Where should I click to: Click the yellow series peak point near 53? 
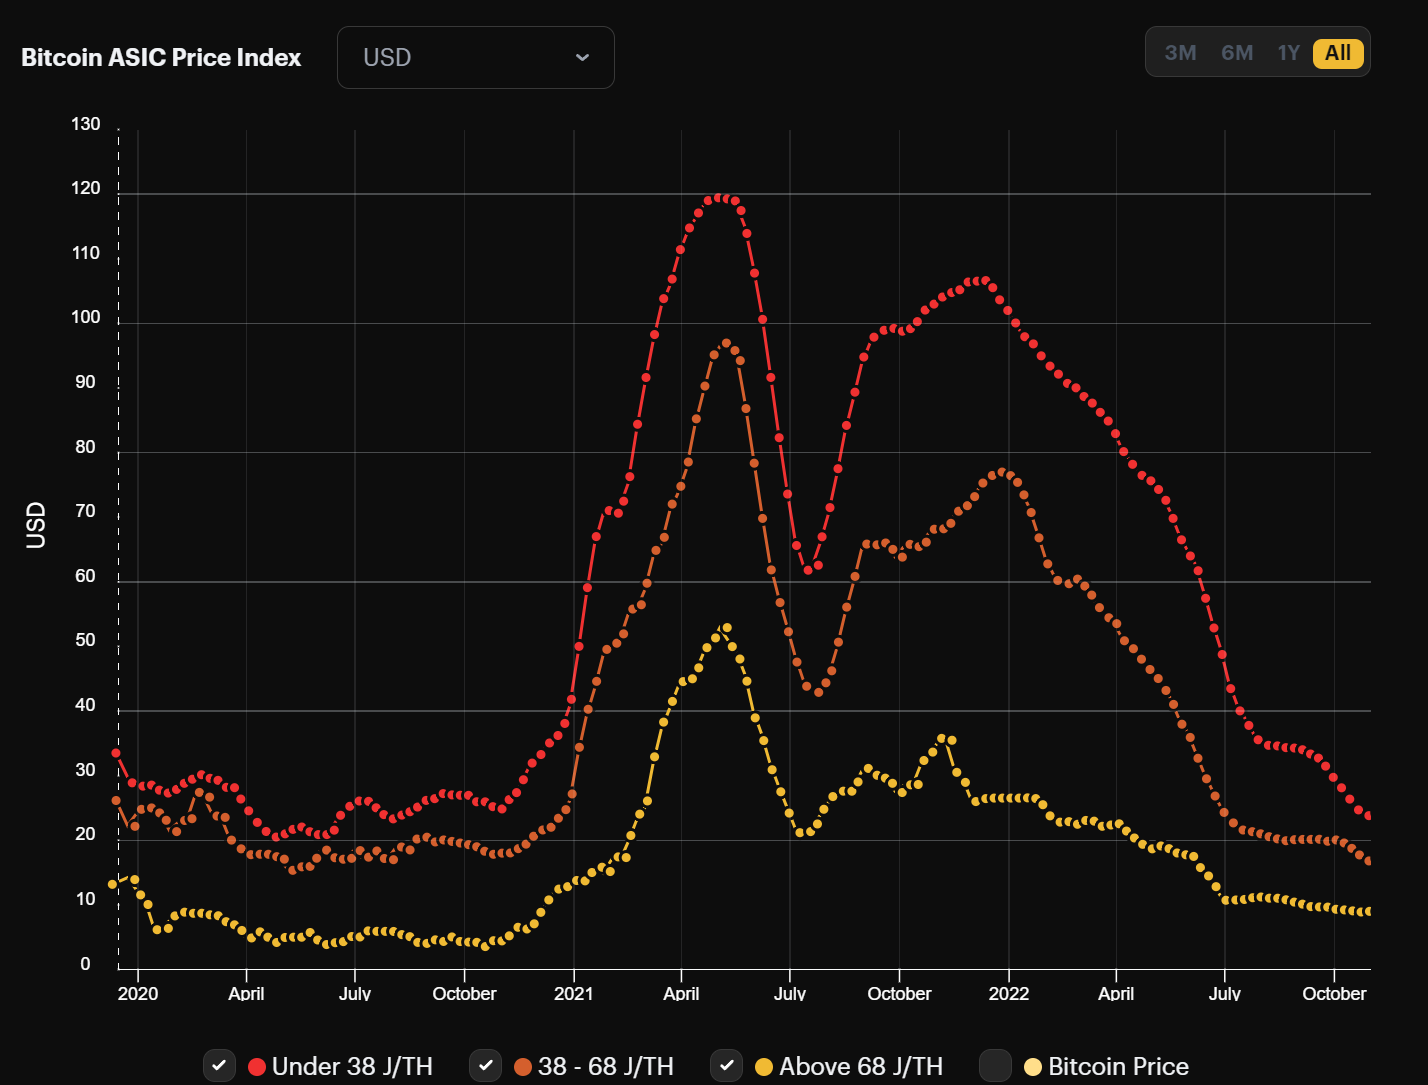pos(726,628)
